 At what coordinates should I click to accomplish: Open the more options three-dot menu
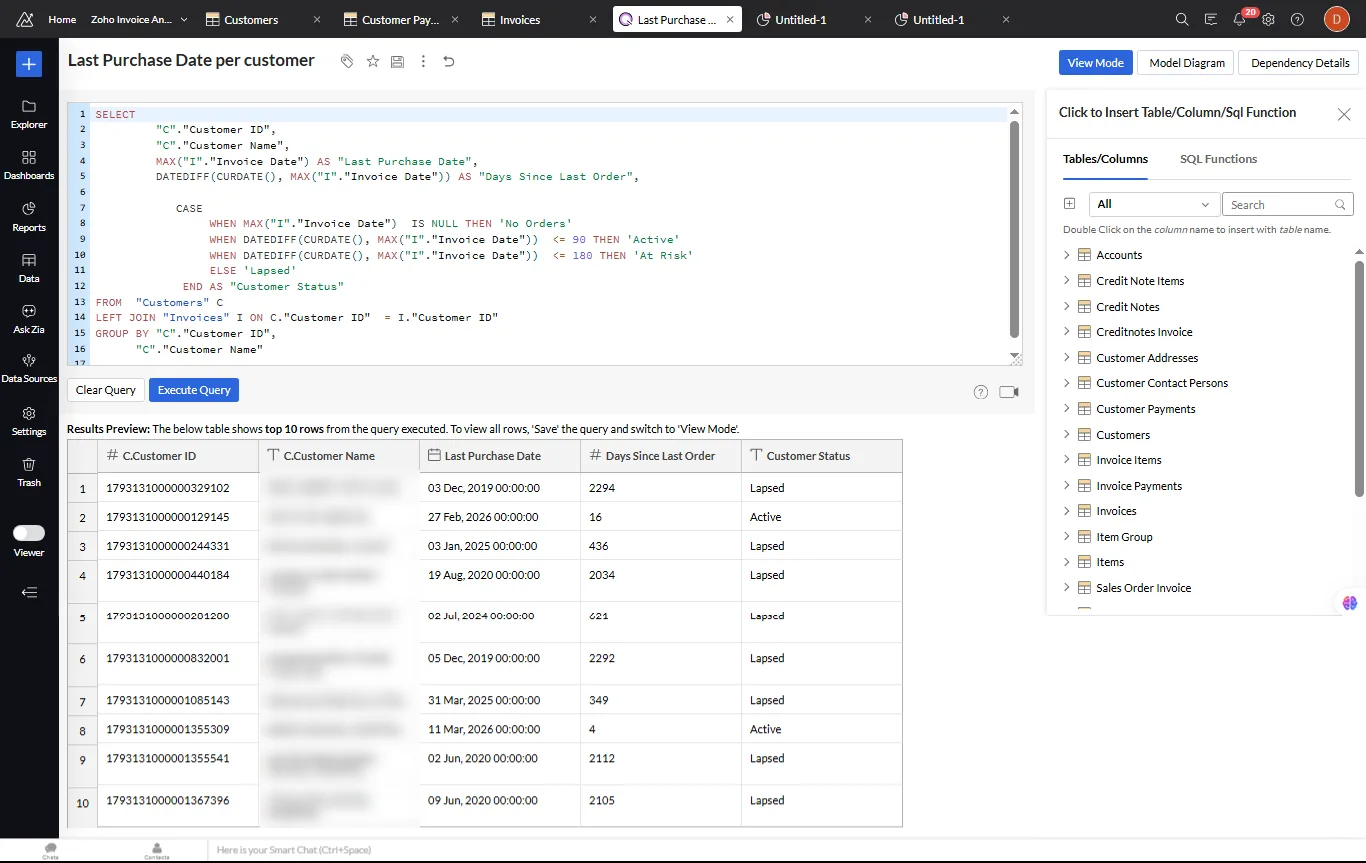(423, 61)
